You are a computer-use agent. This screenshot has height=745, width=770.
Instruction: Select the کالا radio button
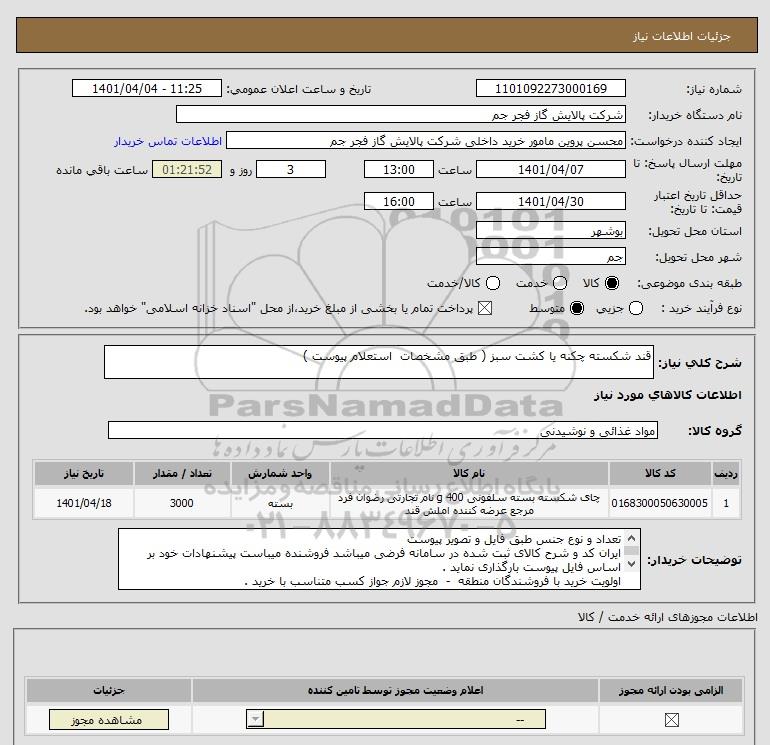coord(612,283)
